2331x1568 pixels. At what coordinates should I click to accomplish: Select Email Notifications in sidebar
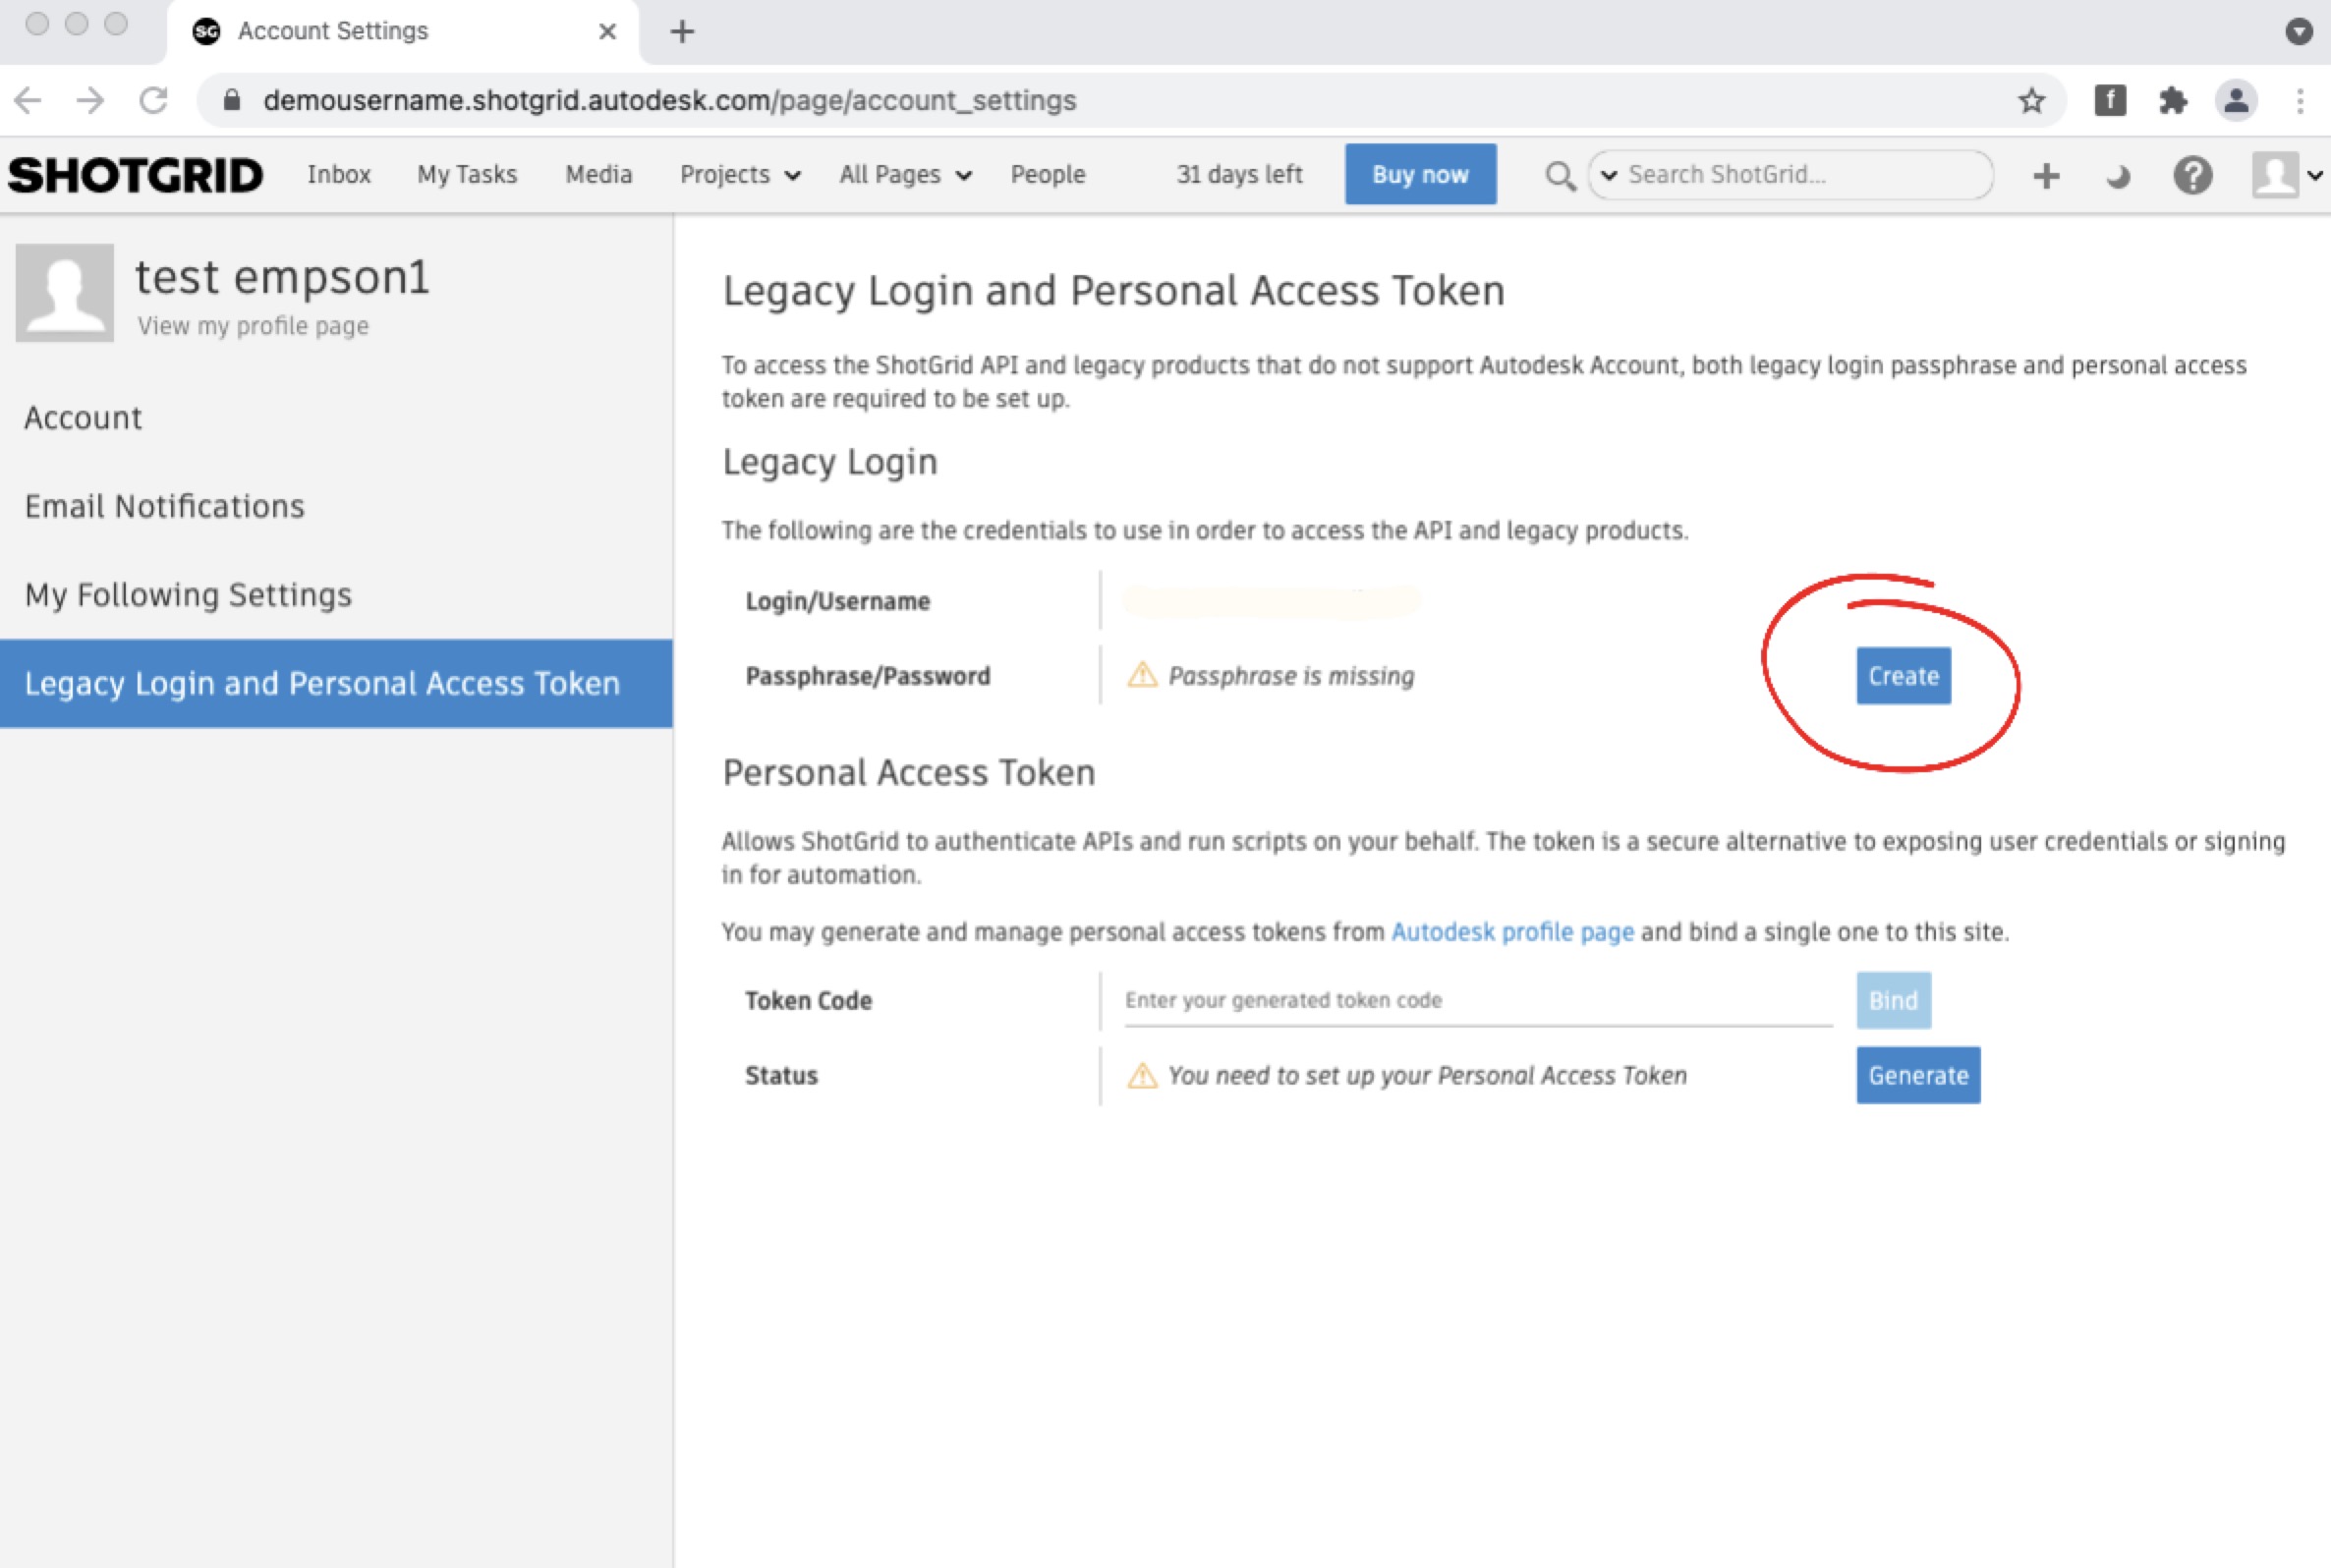[x=165, y=506]
